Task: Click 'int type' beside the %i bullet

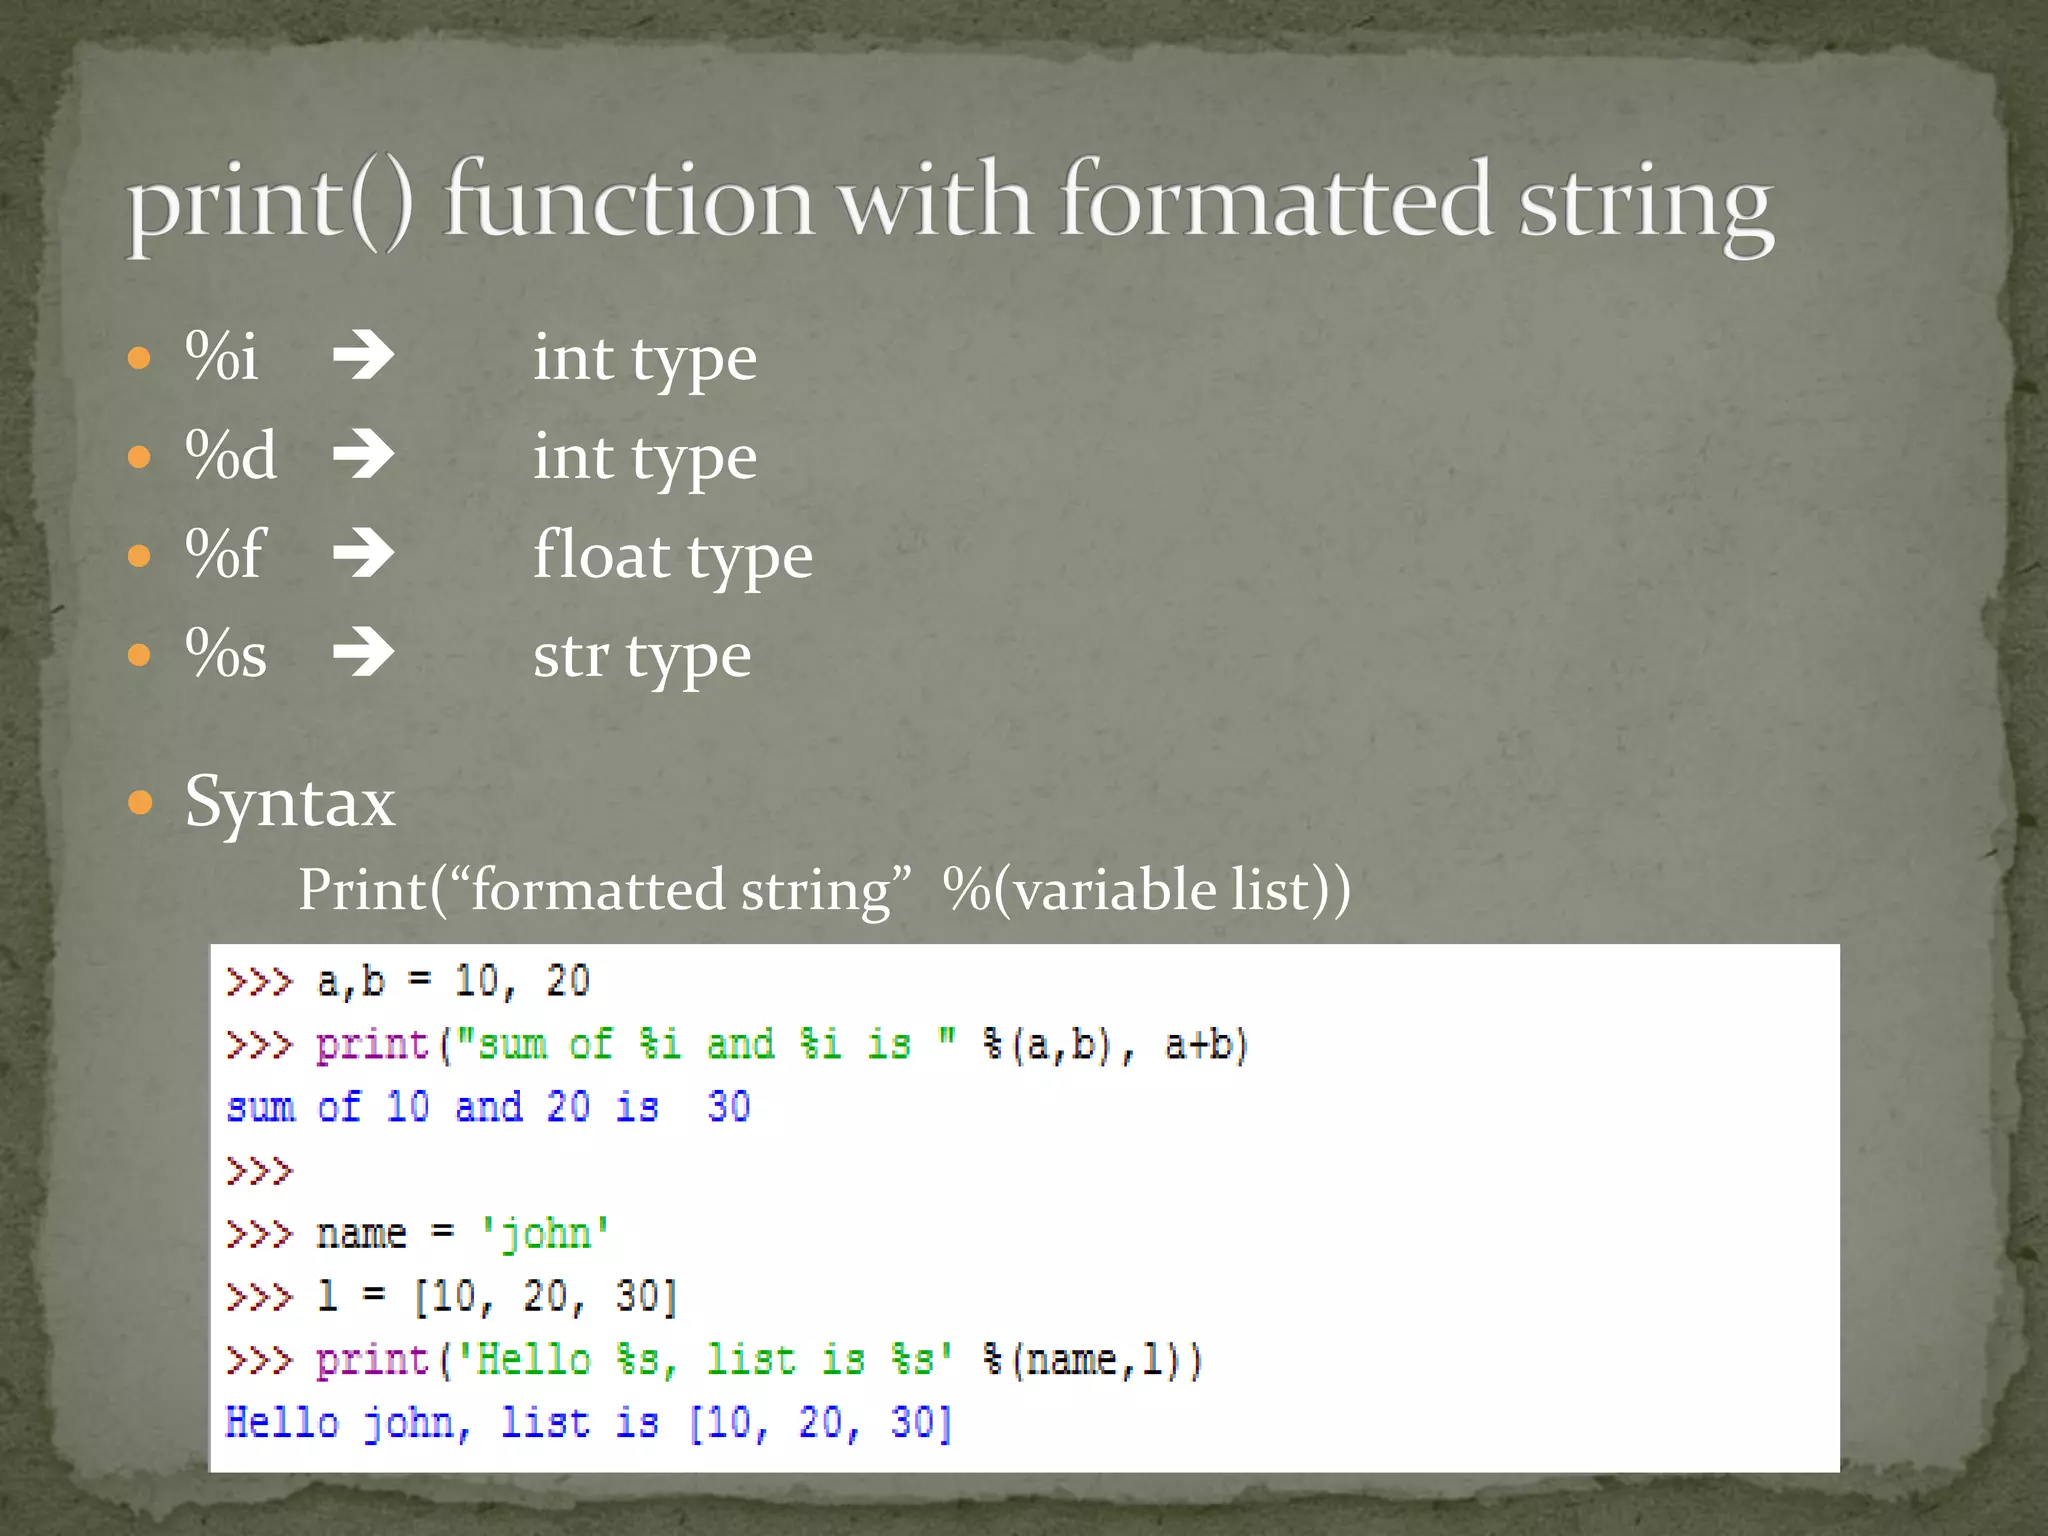Action: 645,360
